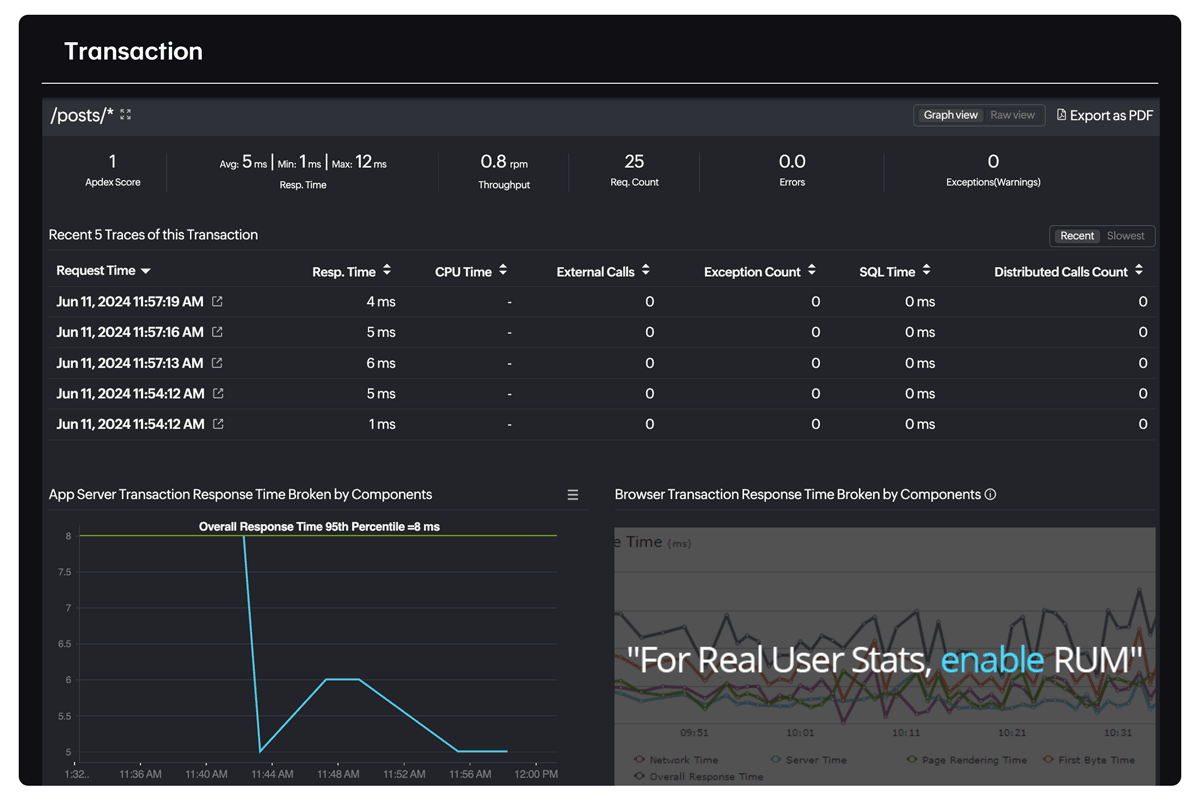This screenshot has height=800, width=1200.
Task: Sort by SQL Time column
Action: click(x=927, y=270)
